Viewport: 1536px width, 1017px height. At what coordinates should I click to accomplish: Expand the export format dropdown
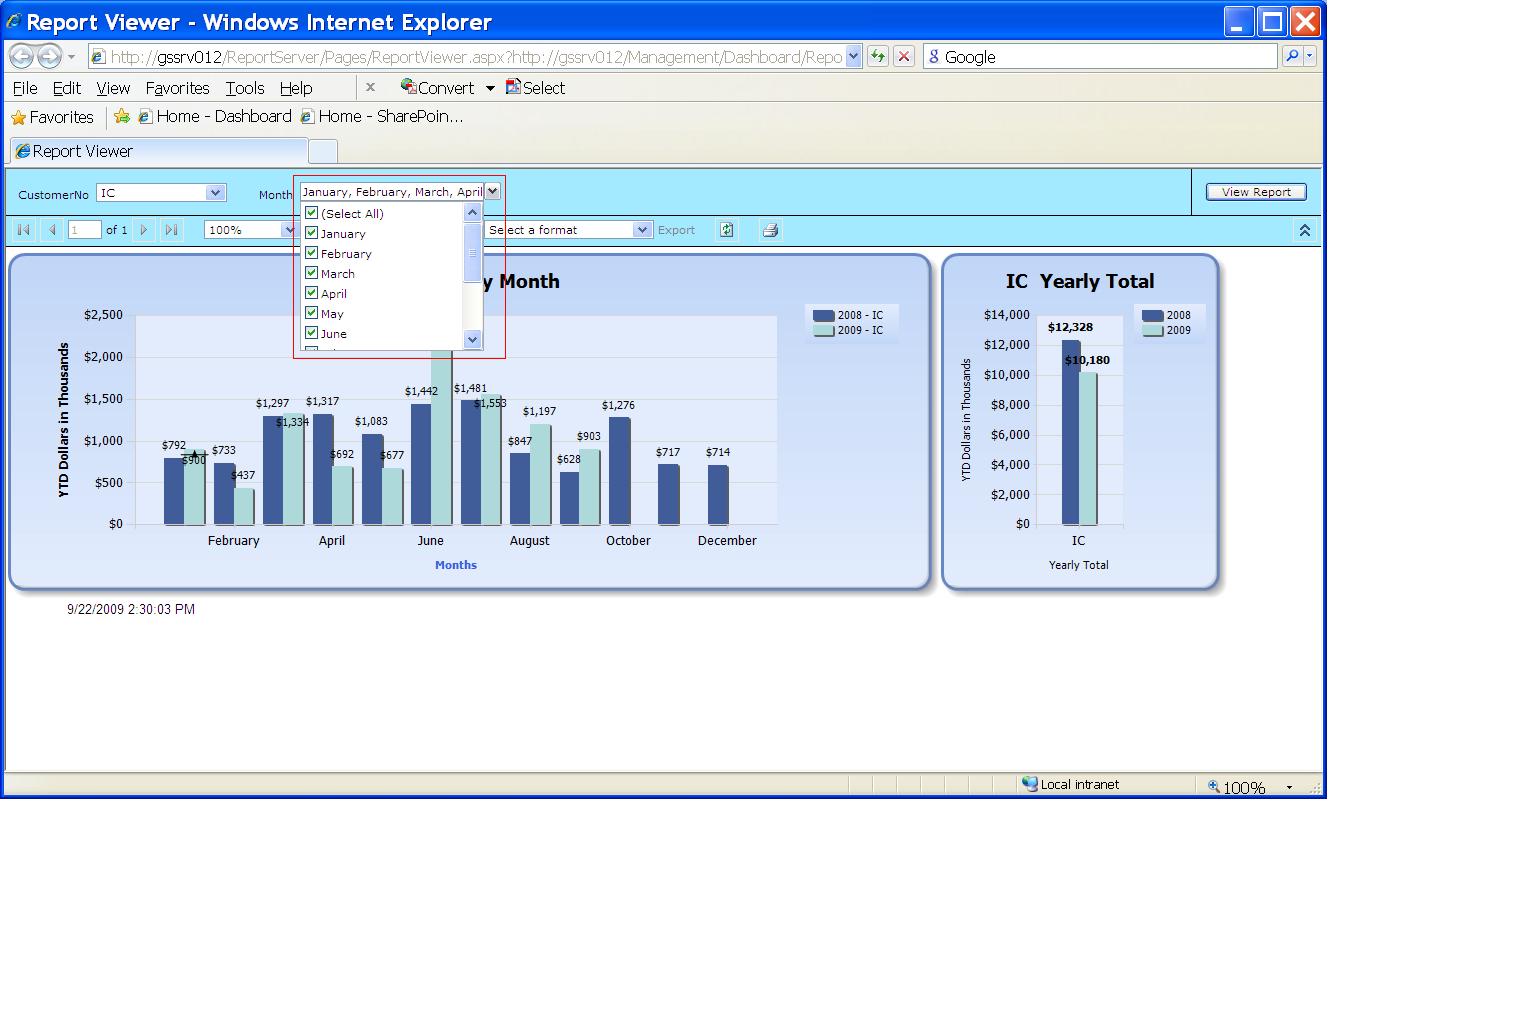click(x=642, y=230)
